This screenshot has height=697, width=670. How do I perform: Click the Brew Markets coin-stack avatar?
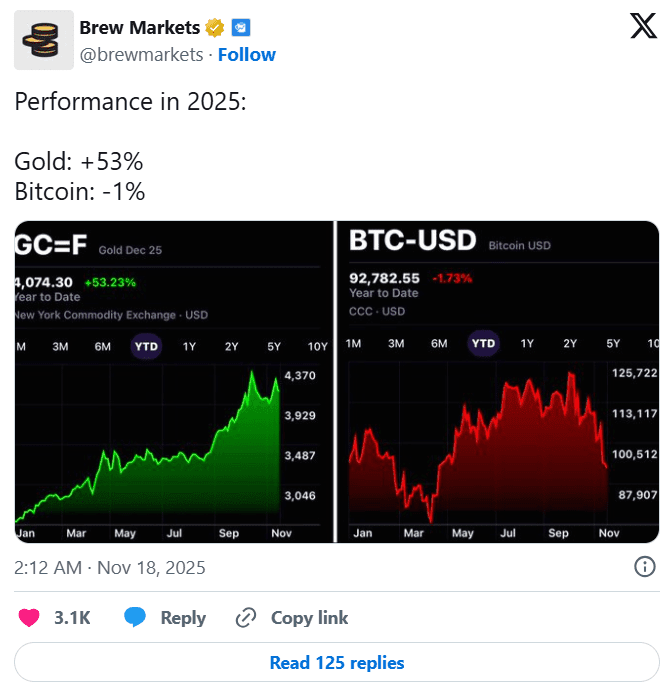point(44,40)
